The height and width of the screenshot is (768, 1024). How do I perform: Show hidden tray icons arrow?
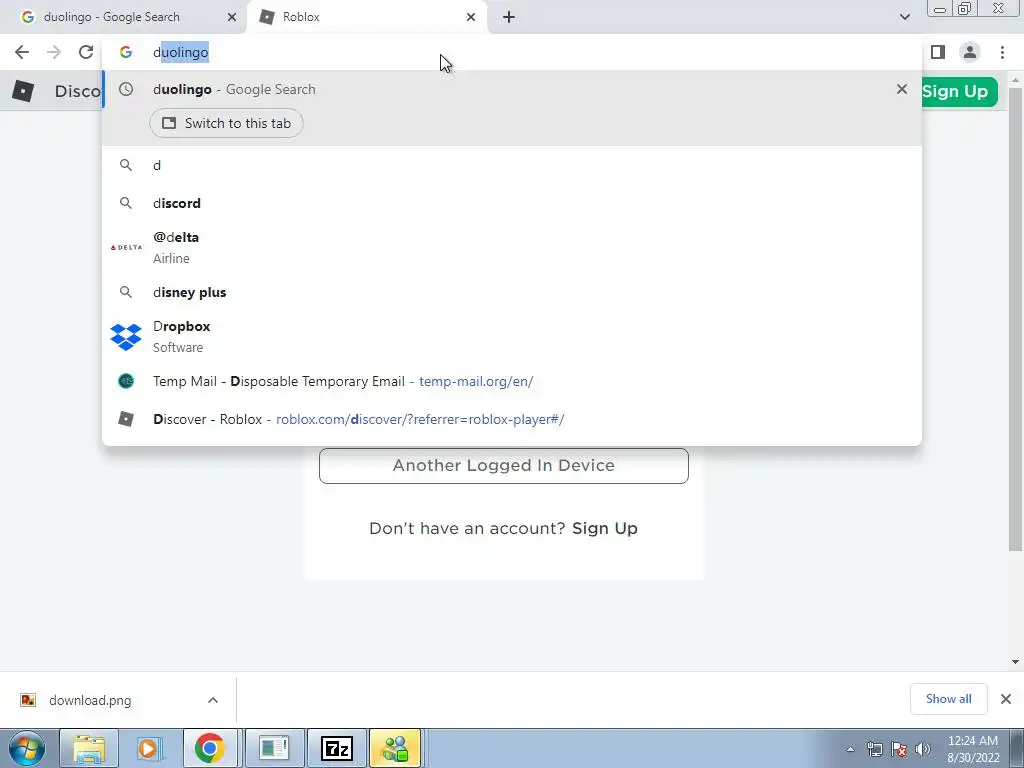850,749
